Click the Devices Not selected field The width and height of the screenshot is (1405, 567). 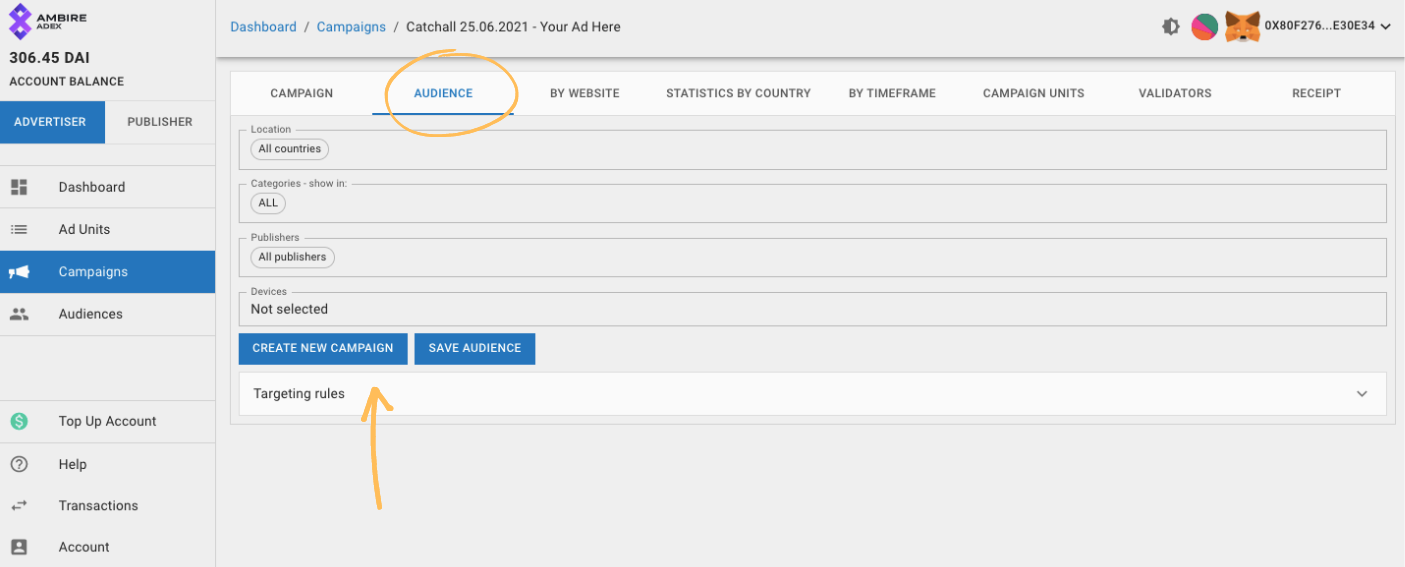pyautogui.click(x=812, y=309)
